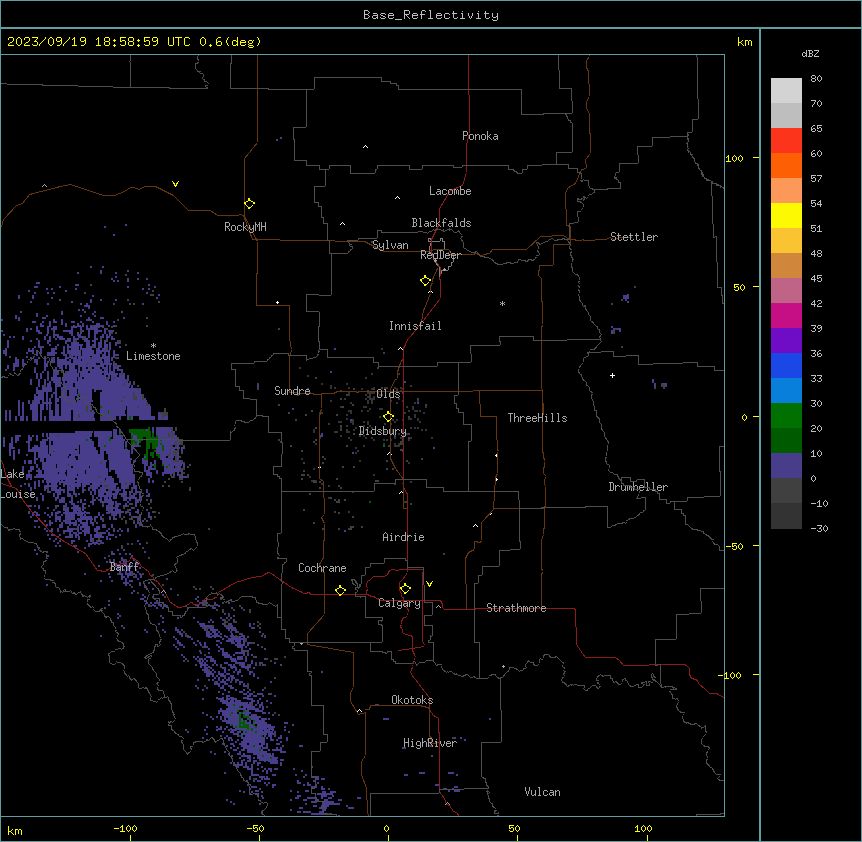Click the Okotoks town label
862x842 pixels.
412,700
